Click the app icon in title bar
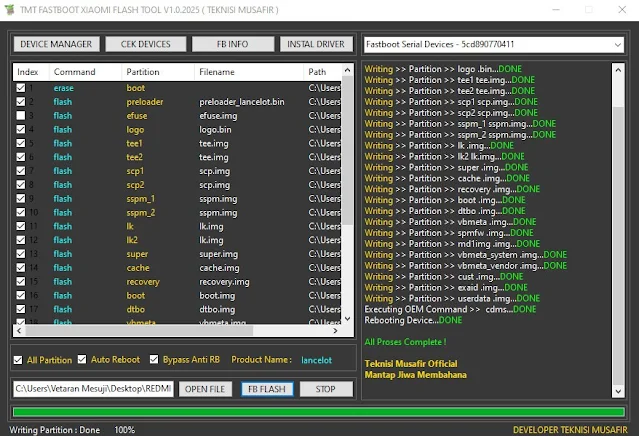The width and height of the screenshot is (639, 436). (9, 9)
